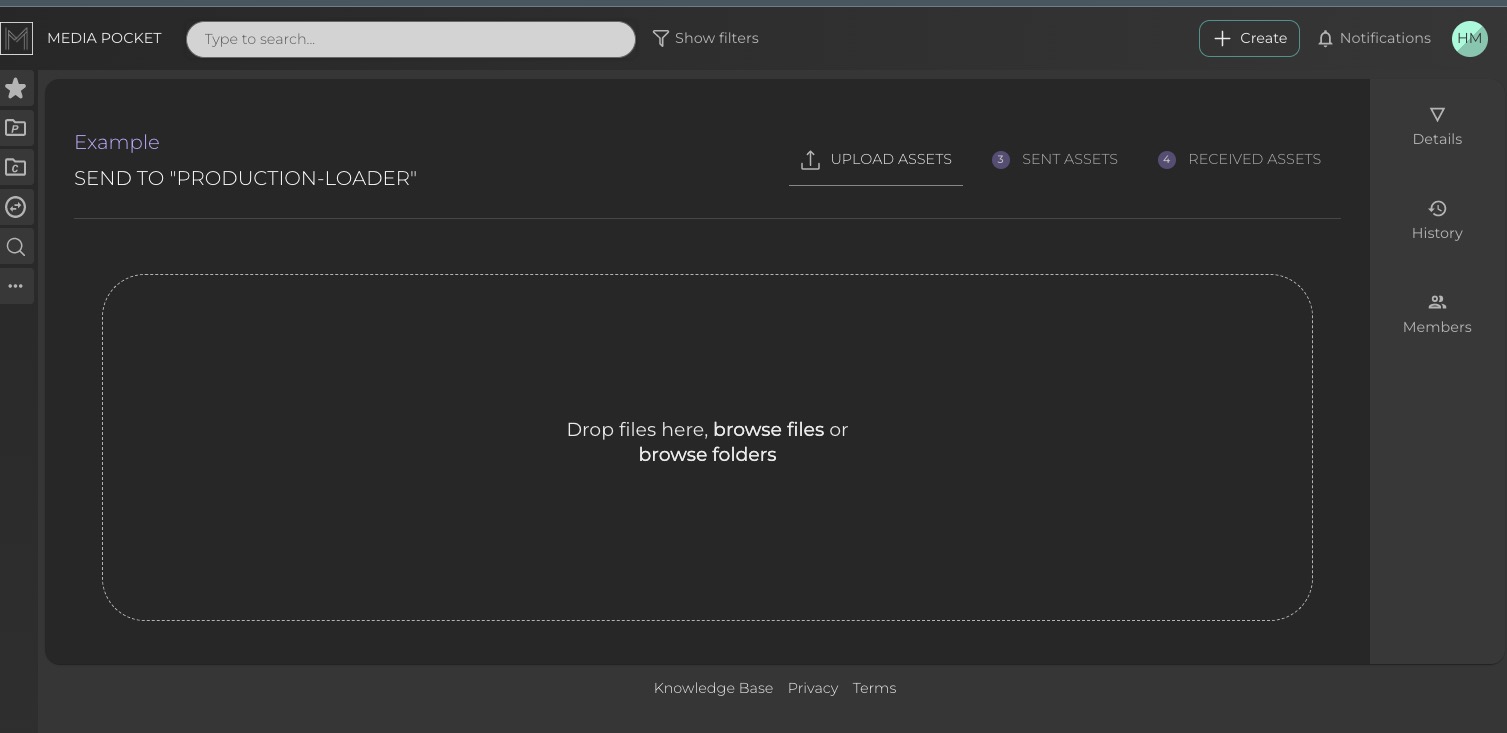Open the three-dots more menu in the sidebar
1507x733 pixels.
click(16, 286)
